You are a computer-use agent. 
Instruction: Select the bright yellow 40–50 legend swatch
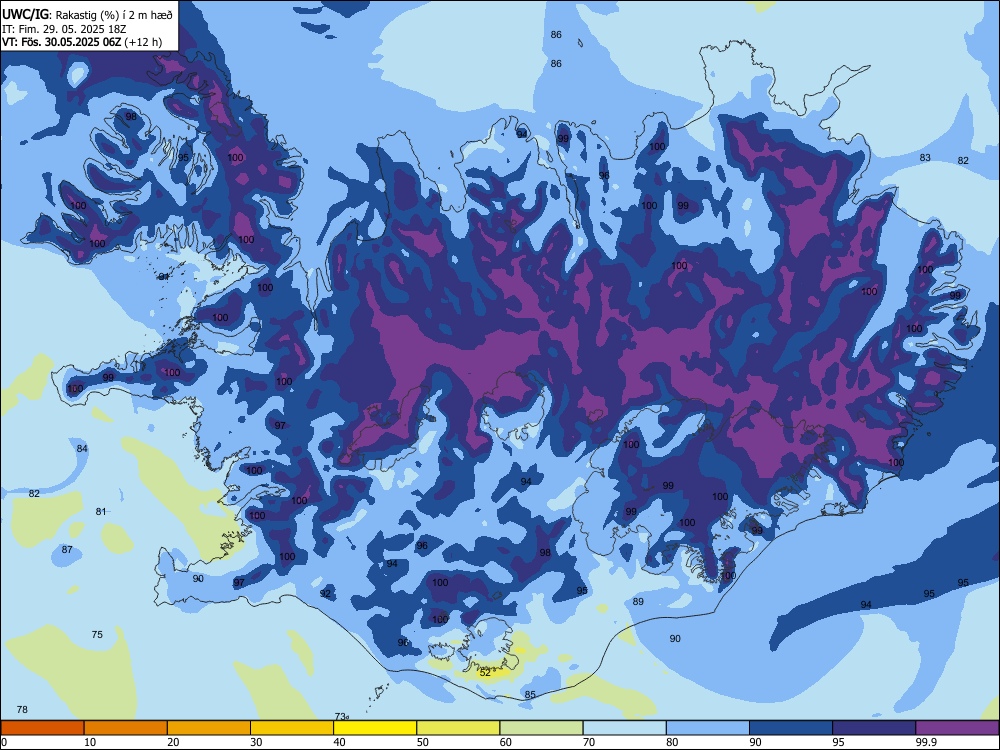coord(375,728)
